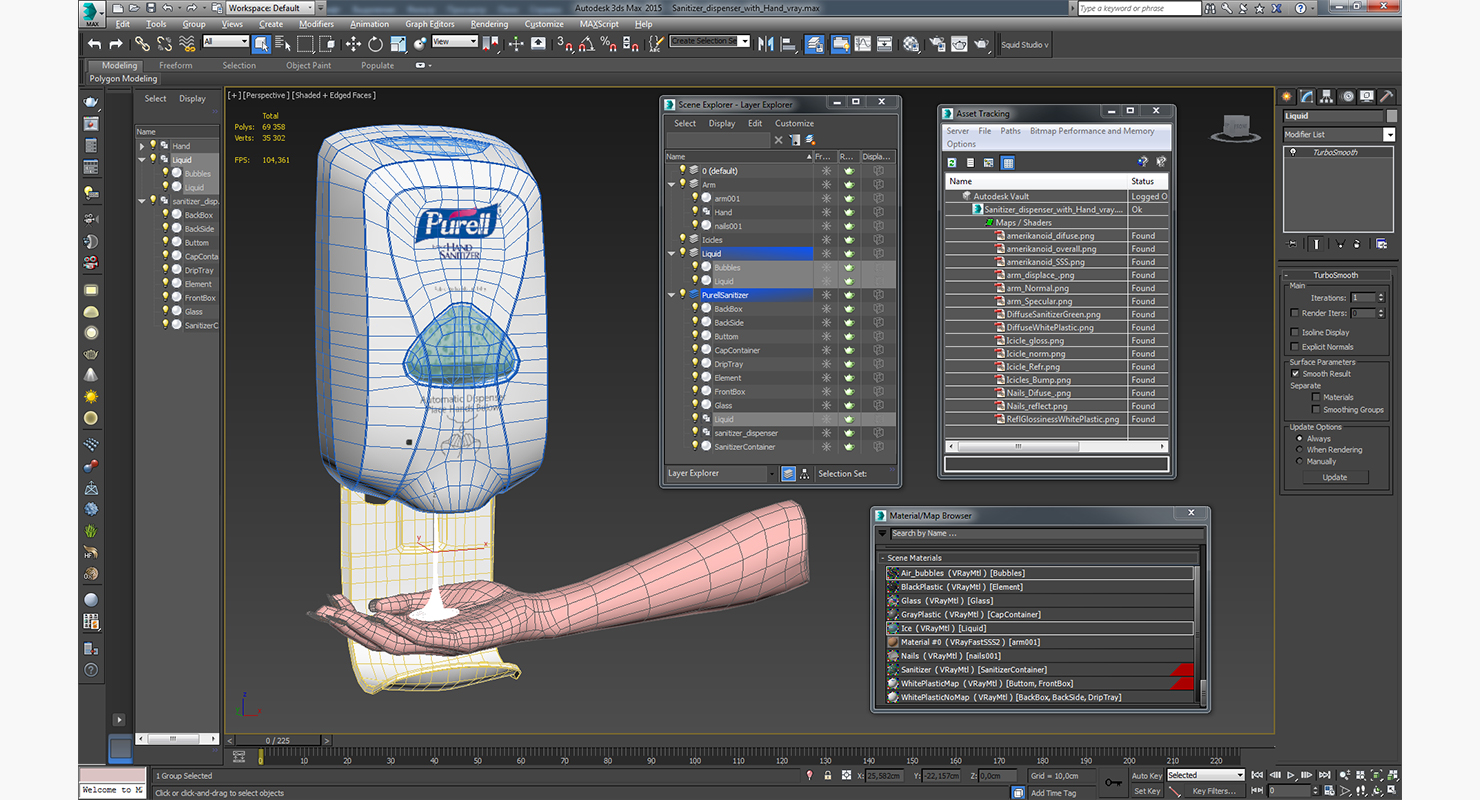Click the time slider 0 / 225 handle
The width and height of the screenshot is (1480, 800).
point(278,740)
